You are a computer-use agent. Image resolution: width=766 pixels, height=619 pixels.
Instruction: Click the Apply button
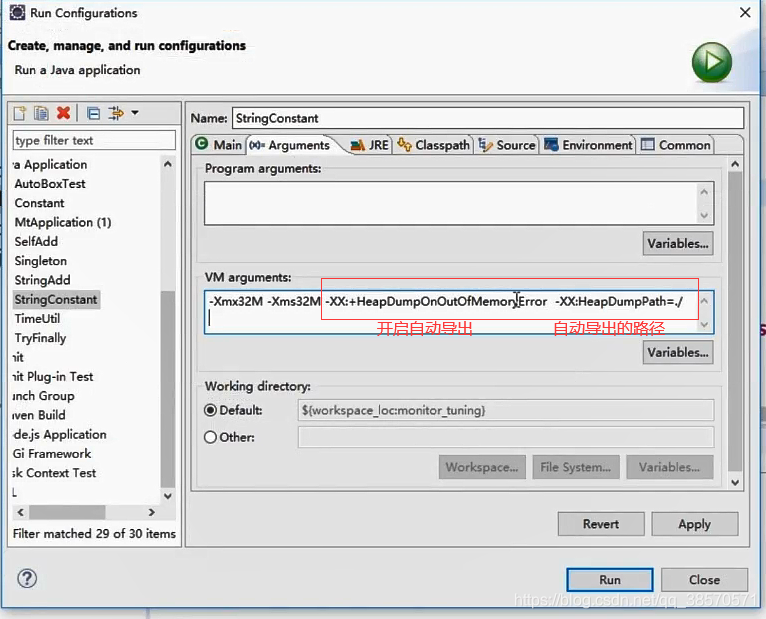[x=694, y=524]
